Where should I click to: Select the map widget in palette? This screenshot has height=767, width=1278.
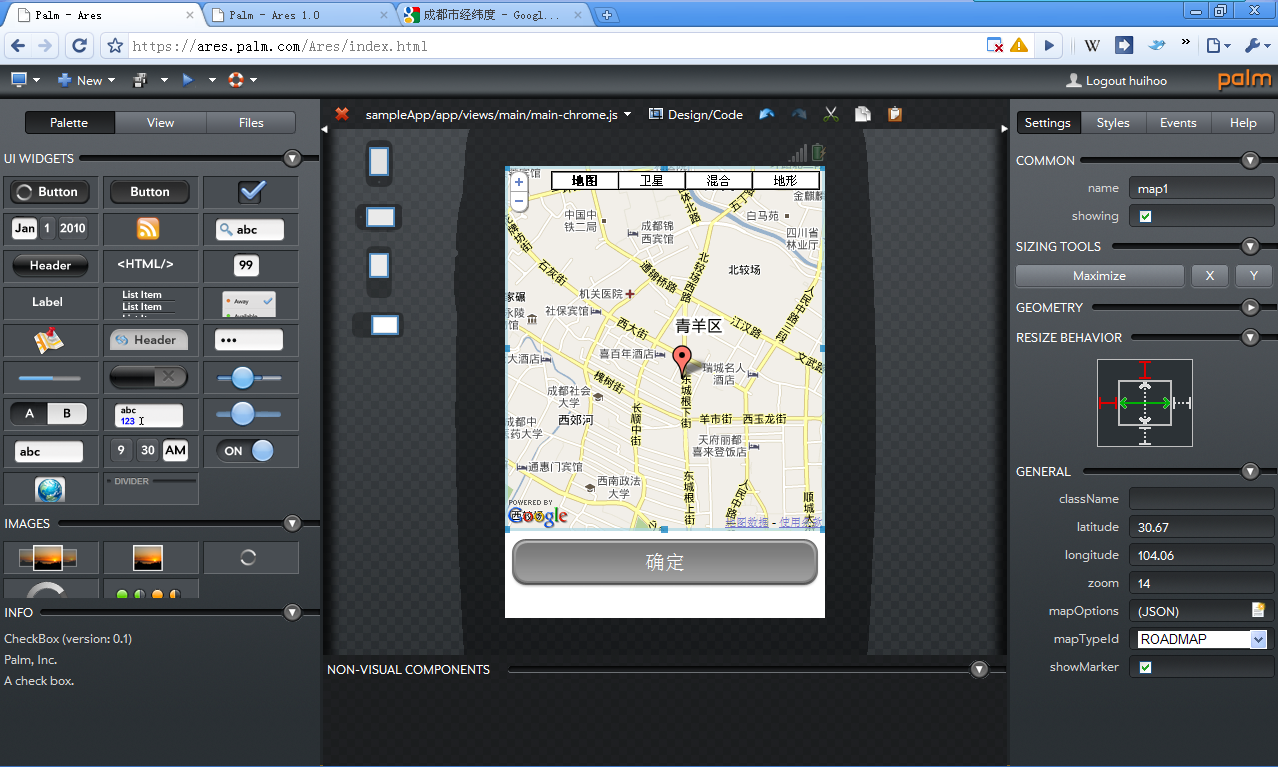[x=49, y=341]
